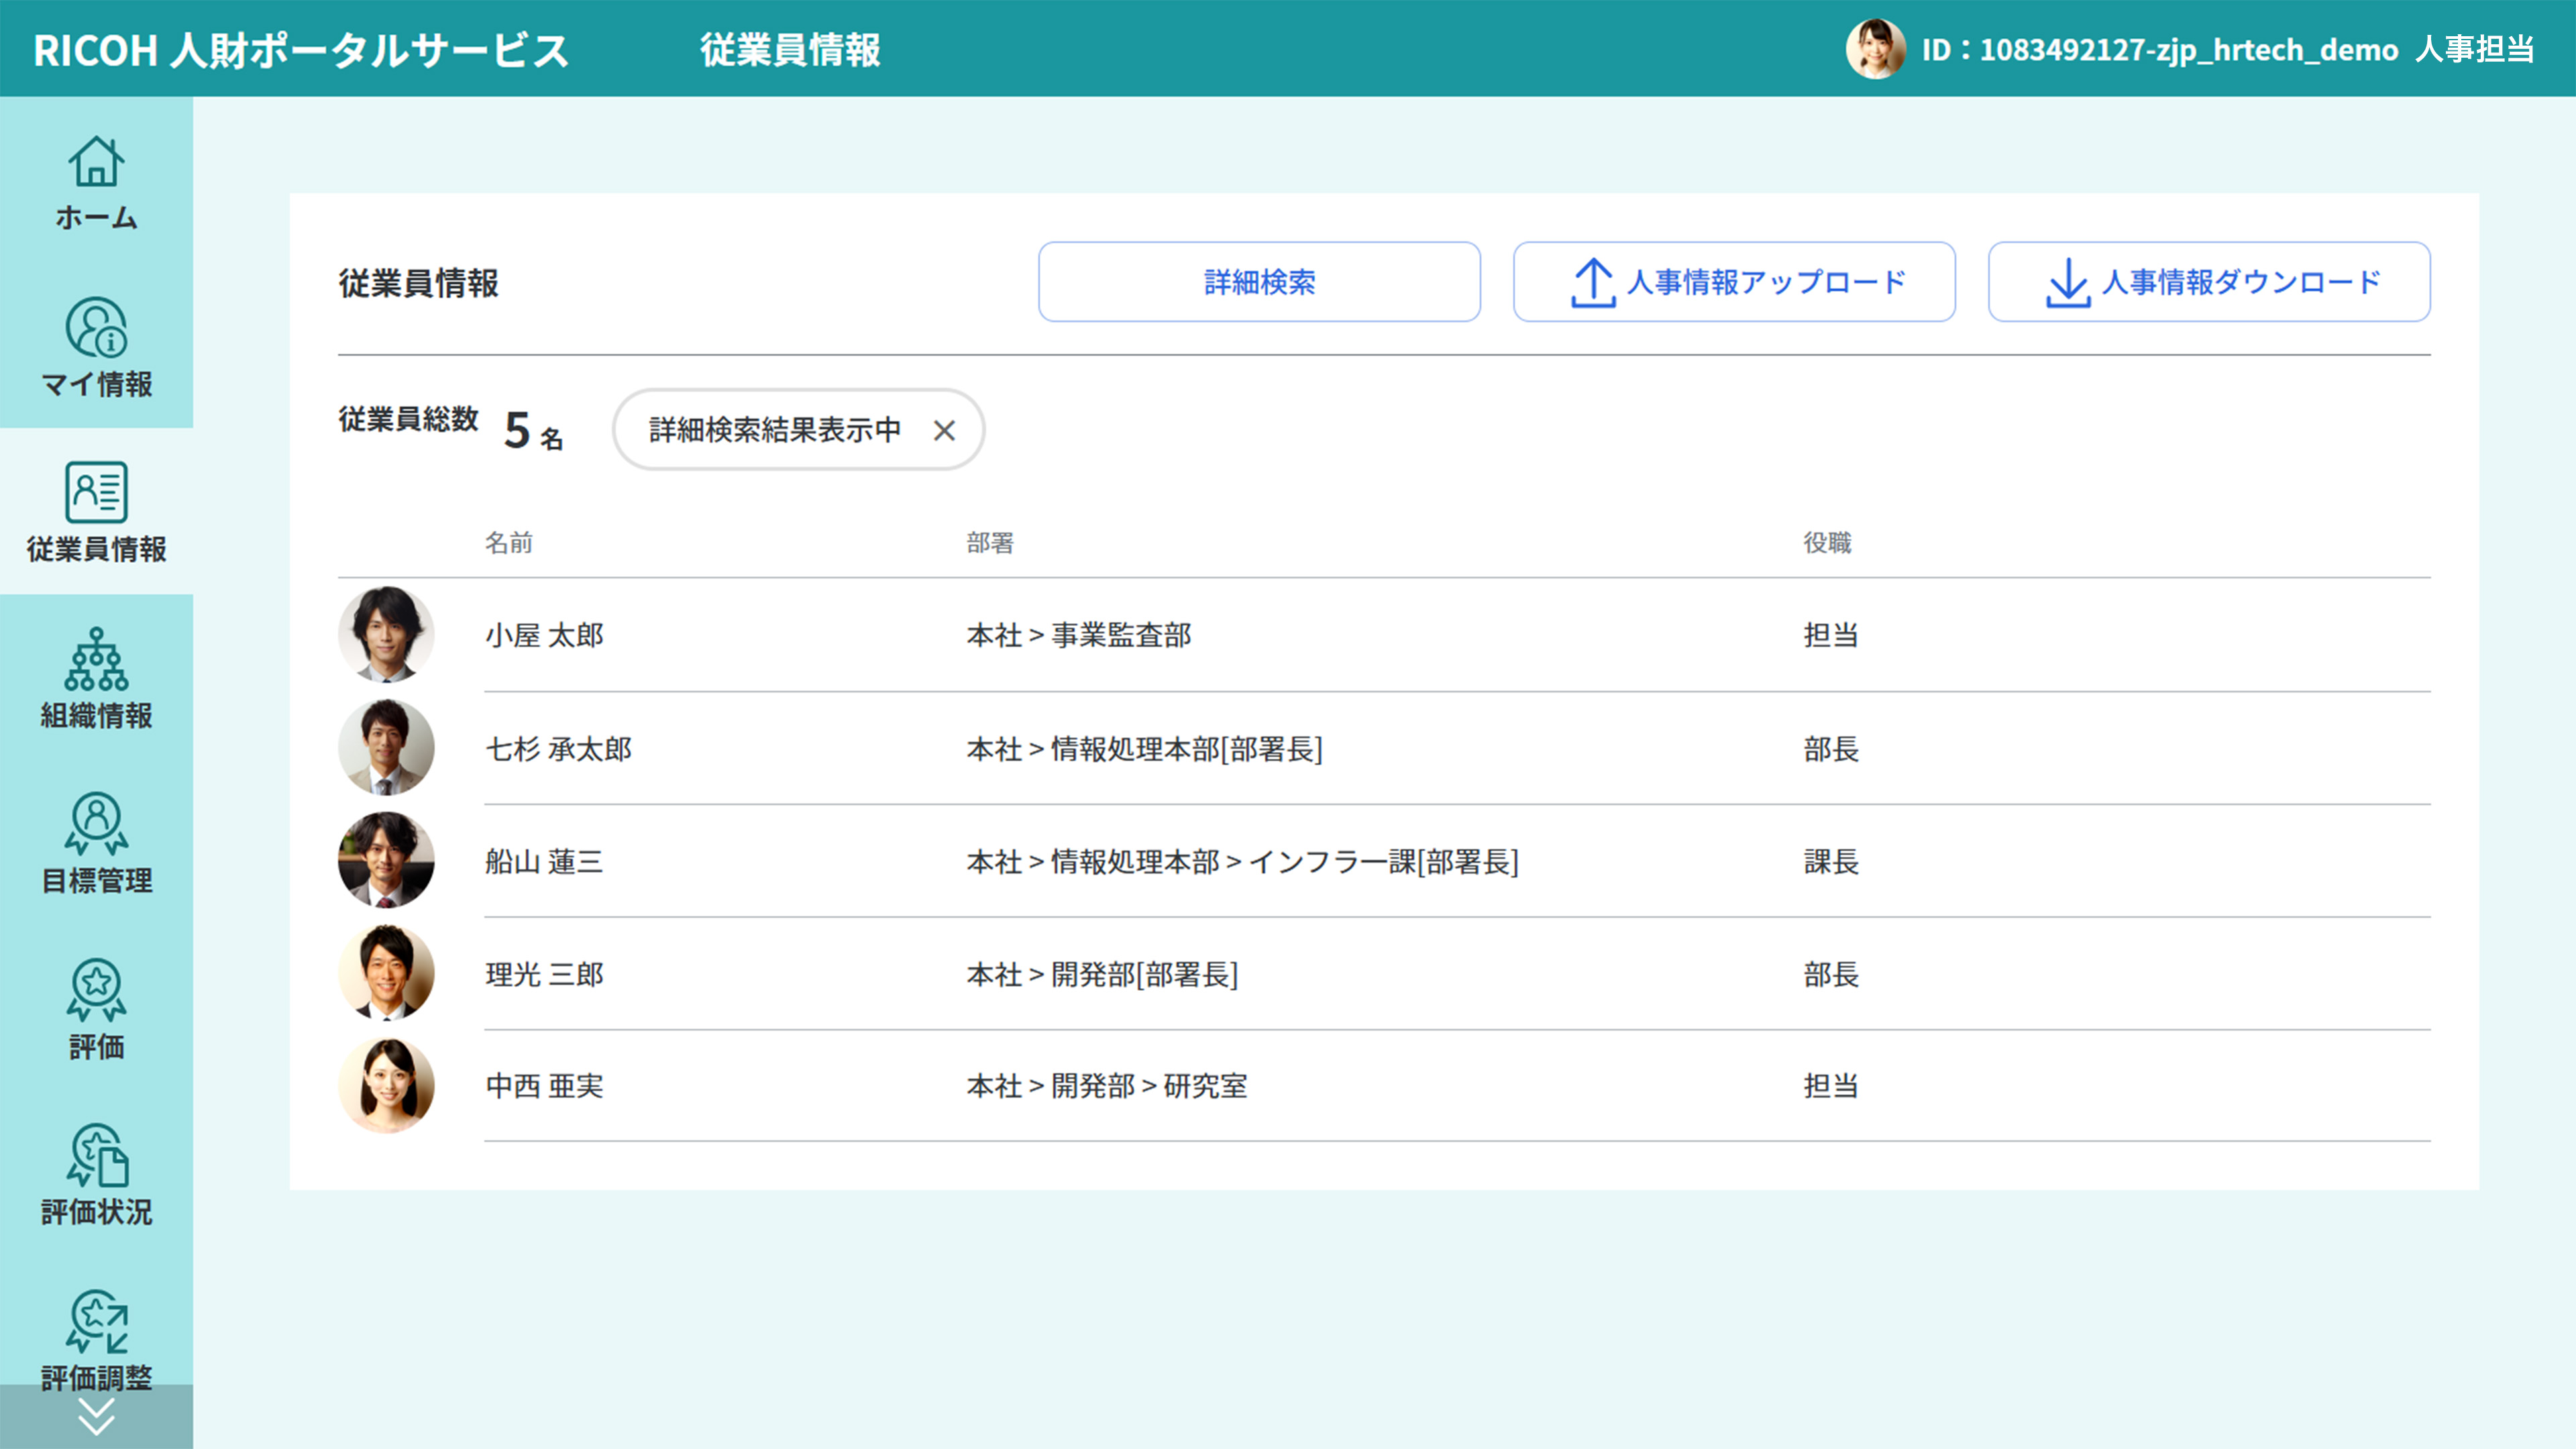Expand the sidebar with the double chevron
The width and height of the screenshot is (2576, 1449).
pos(96,1417)
